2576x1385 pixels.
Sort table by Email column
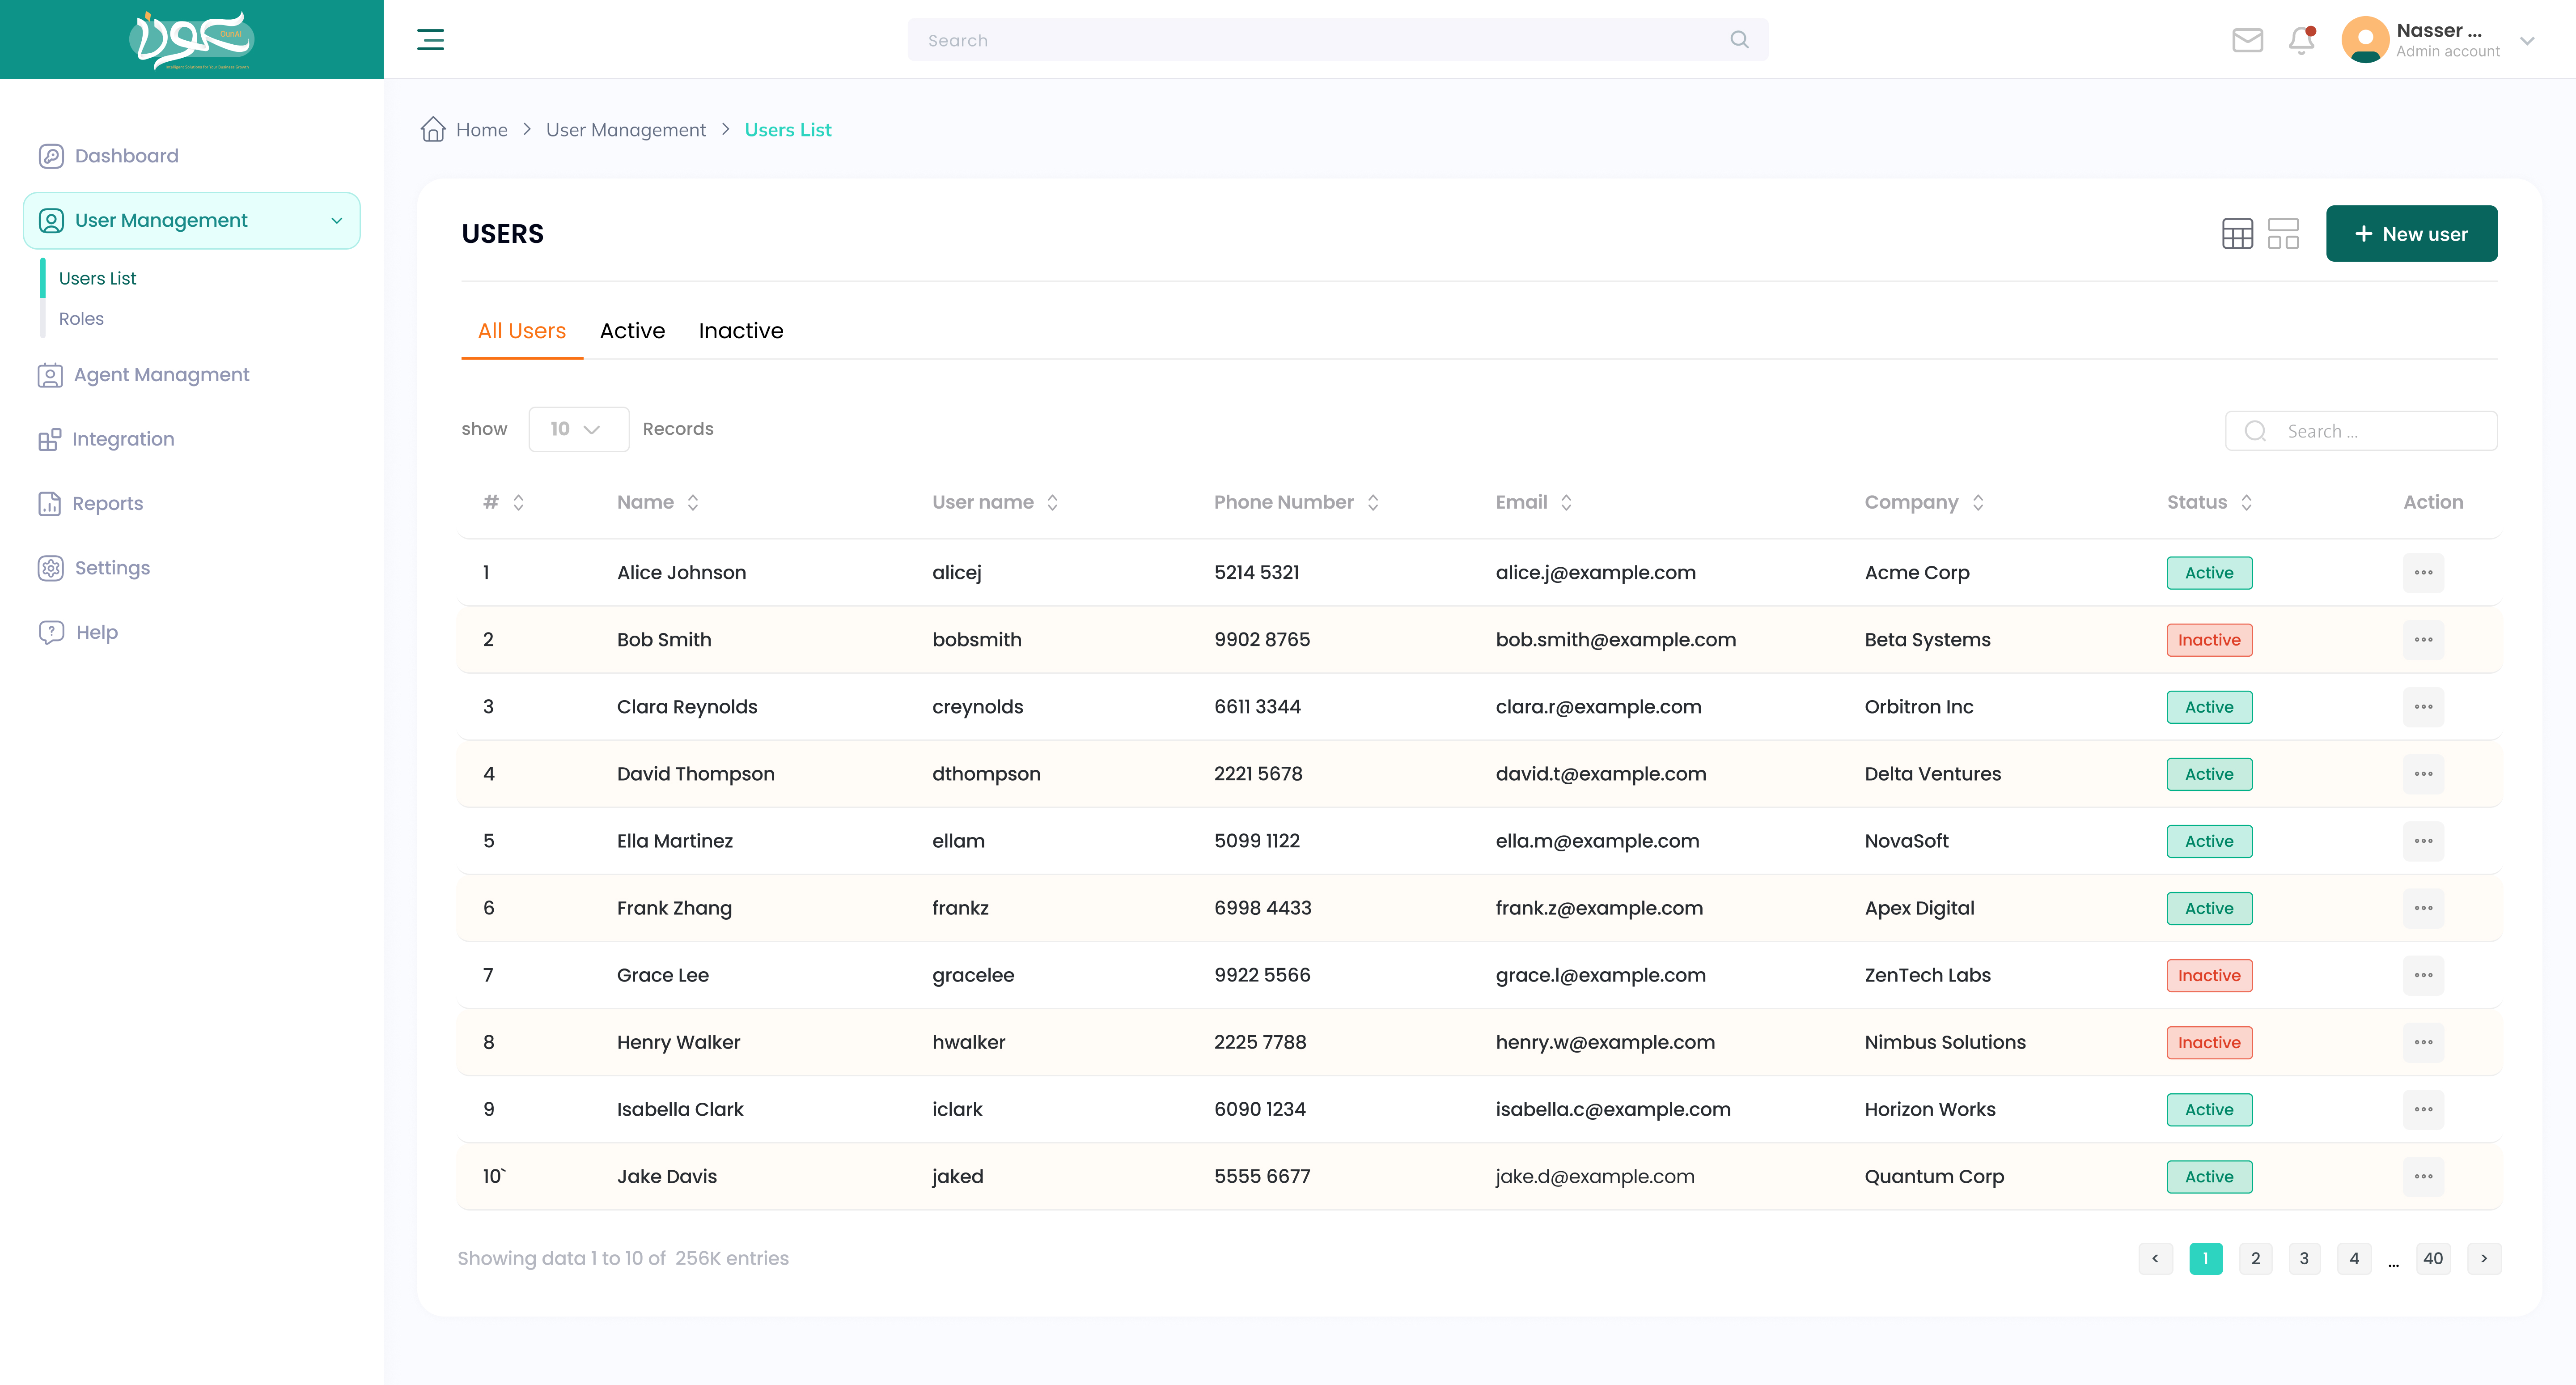click(x=1567, y=503)
